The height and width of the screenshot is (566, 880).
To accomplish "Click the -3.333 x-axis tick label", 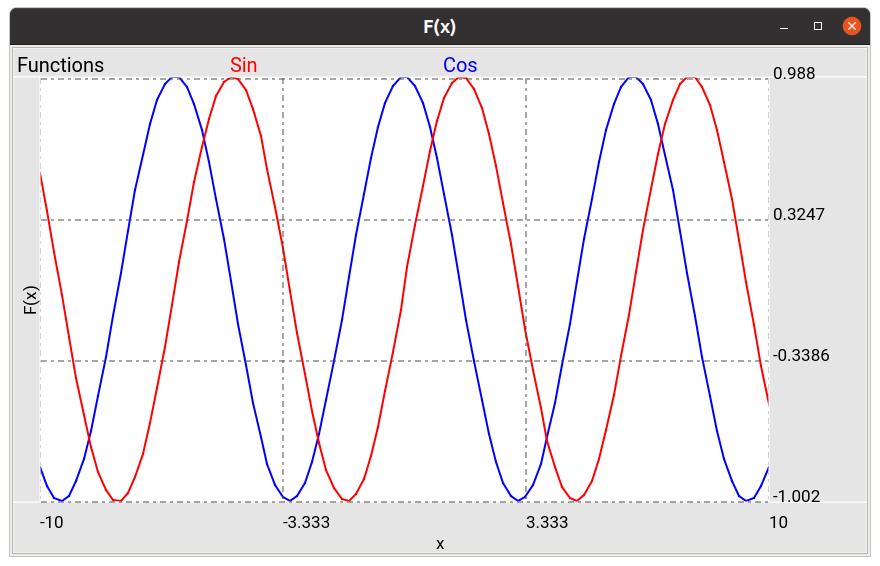I will 306,522.
